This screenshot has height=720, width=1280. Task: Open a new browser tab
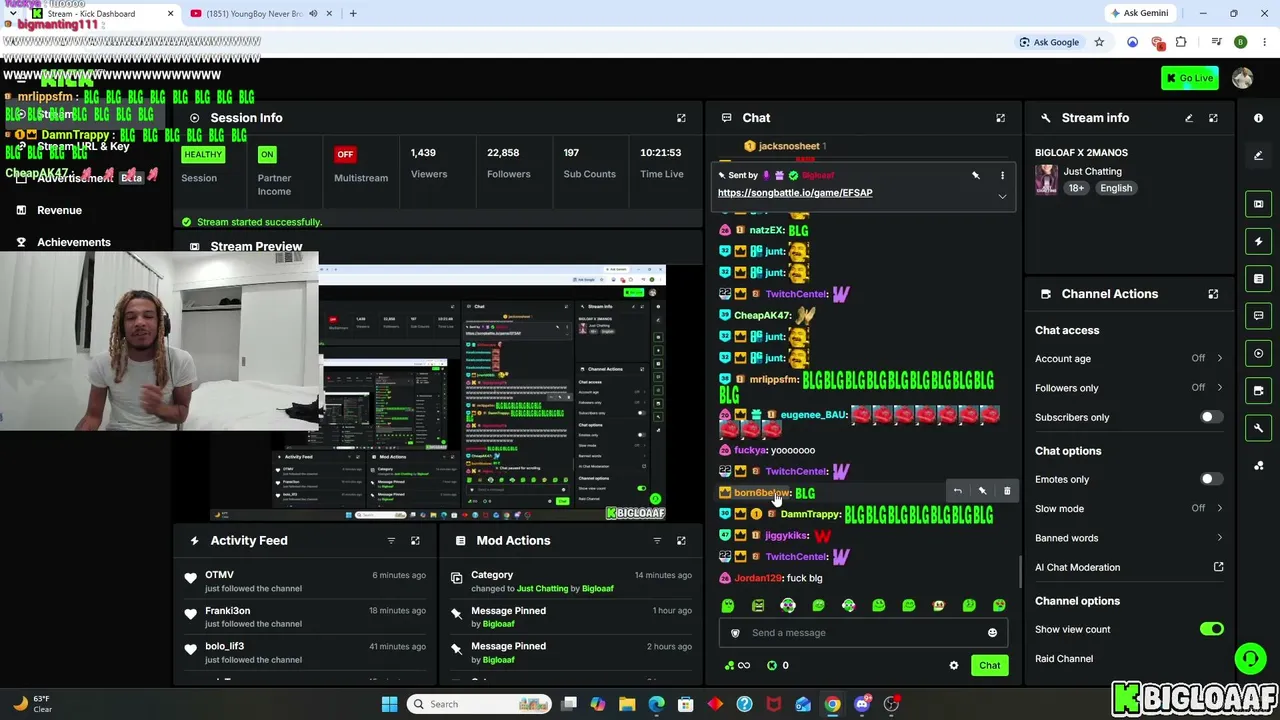pos(353,14)
